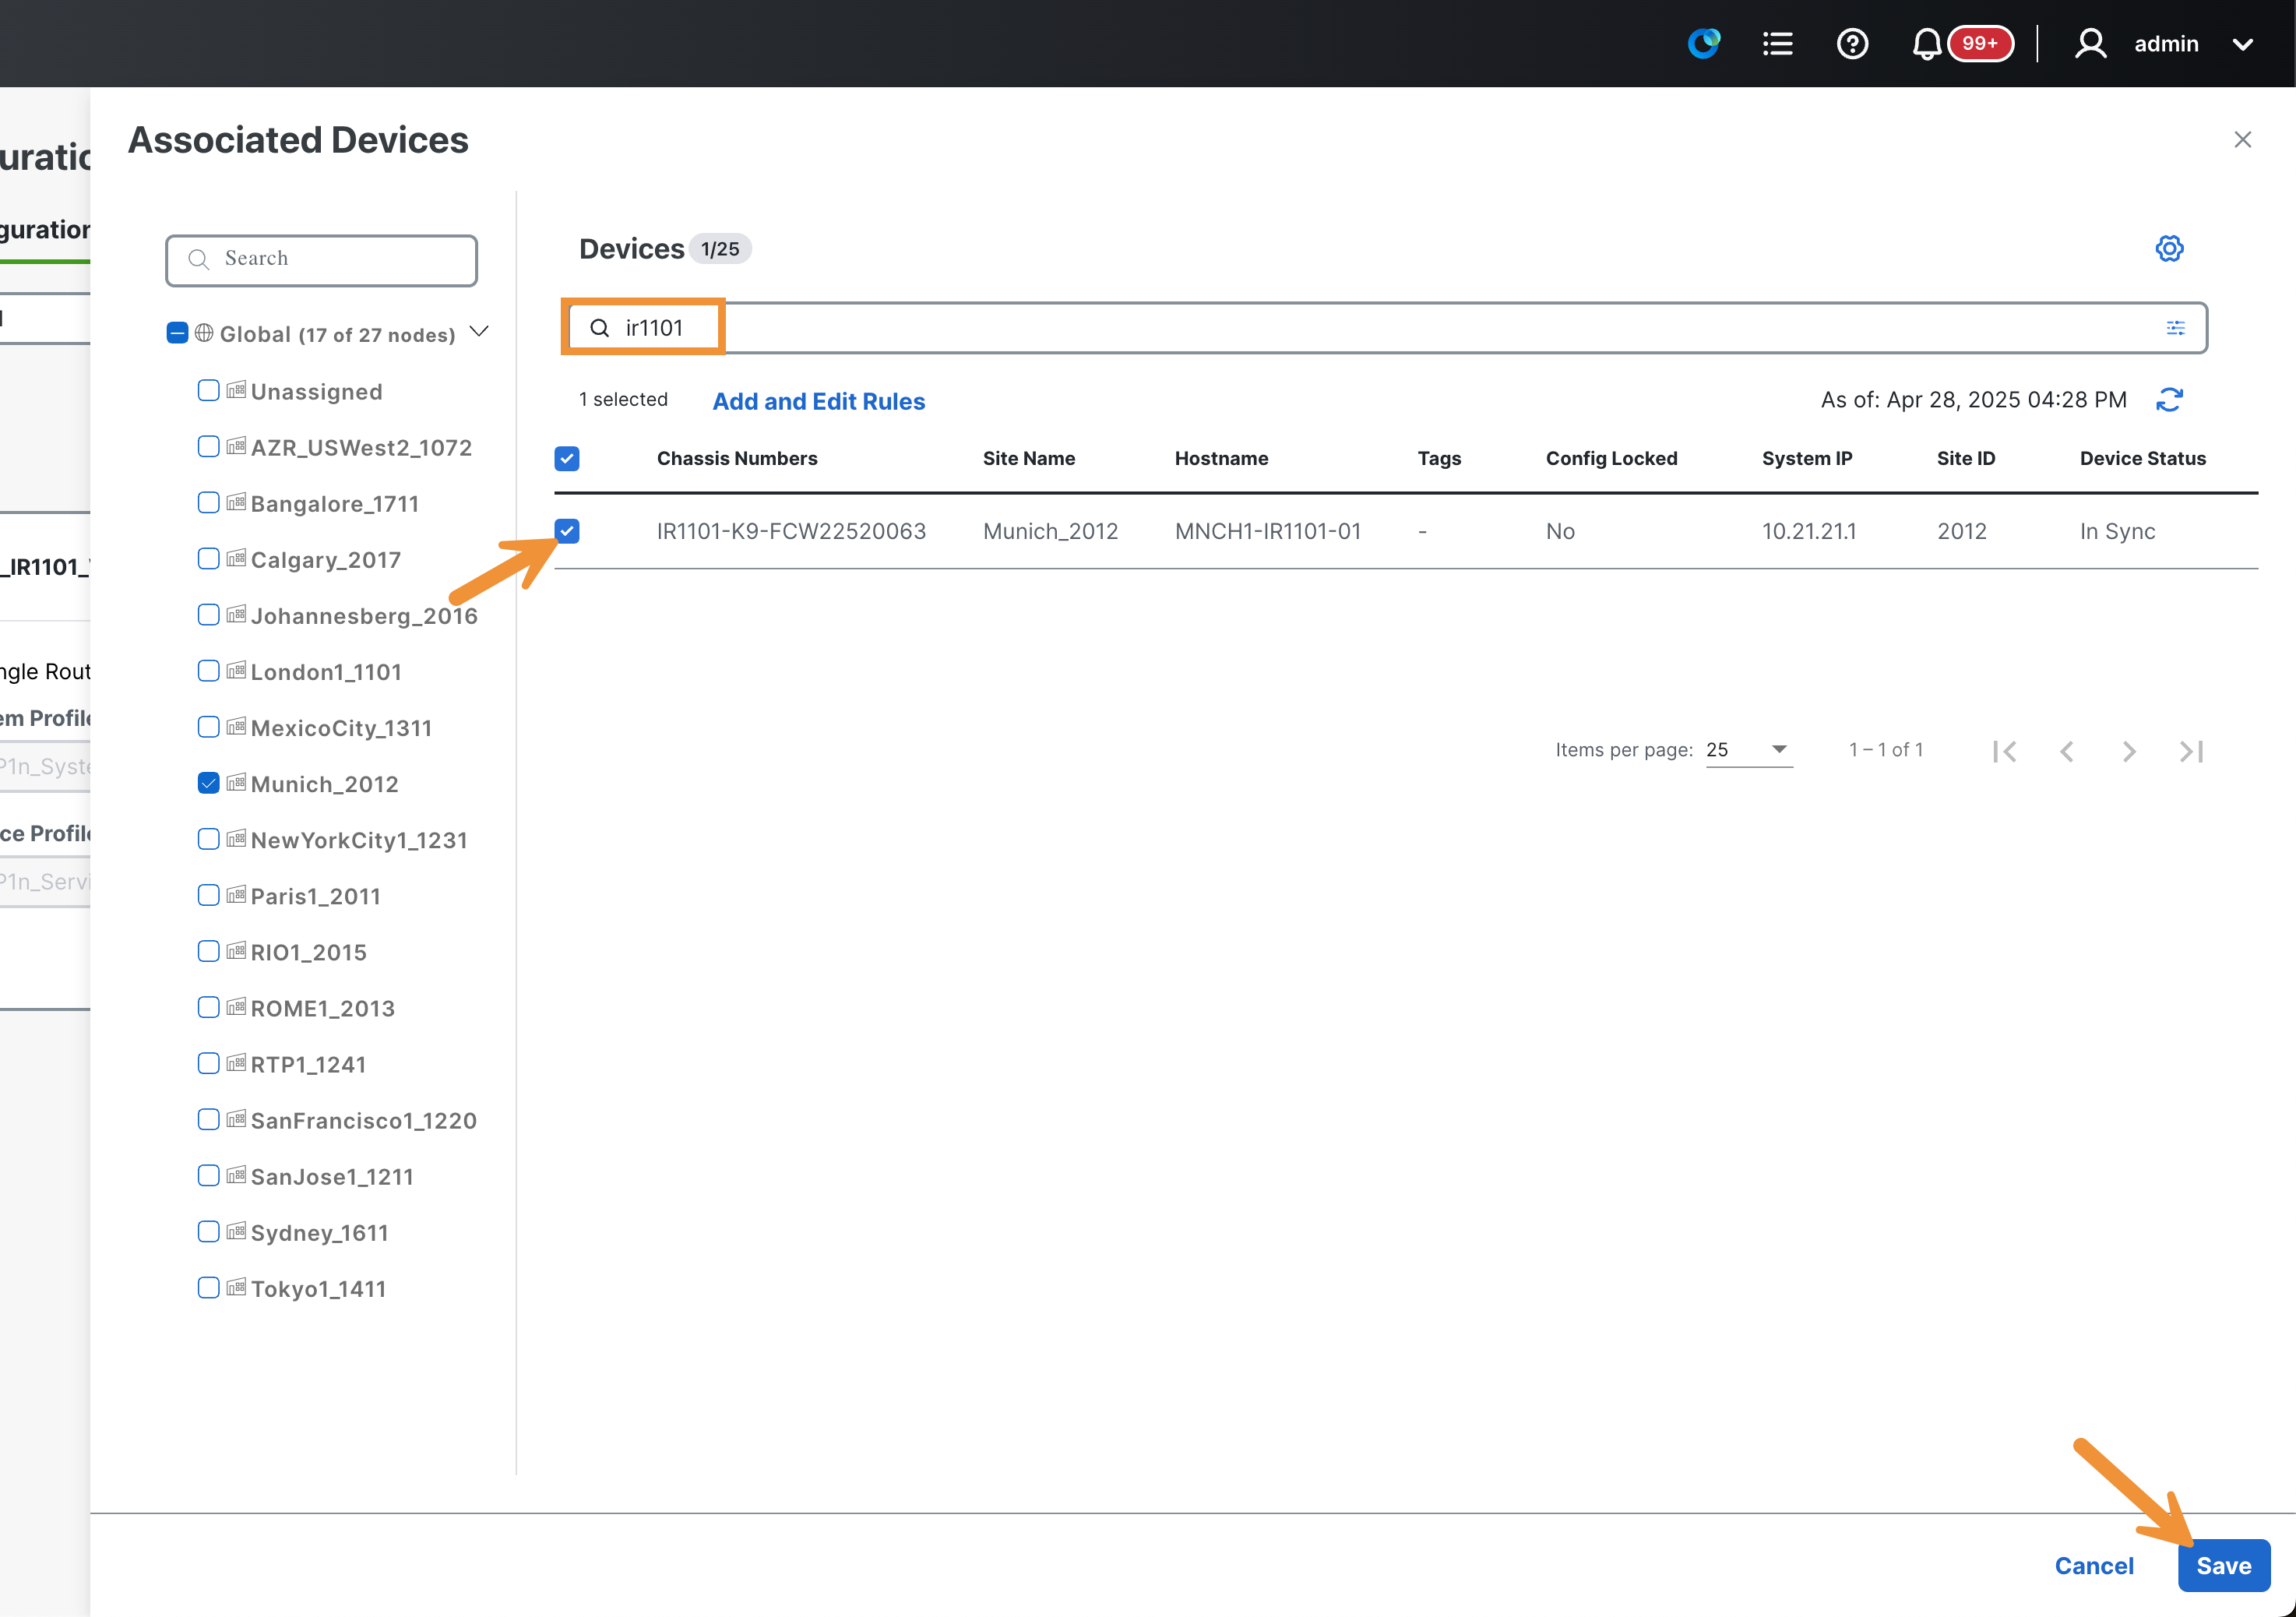Select RTP1_1241 in the site tree
Viewport: 2296px width, 1617px height.
[x=308, y=1064]
